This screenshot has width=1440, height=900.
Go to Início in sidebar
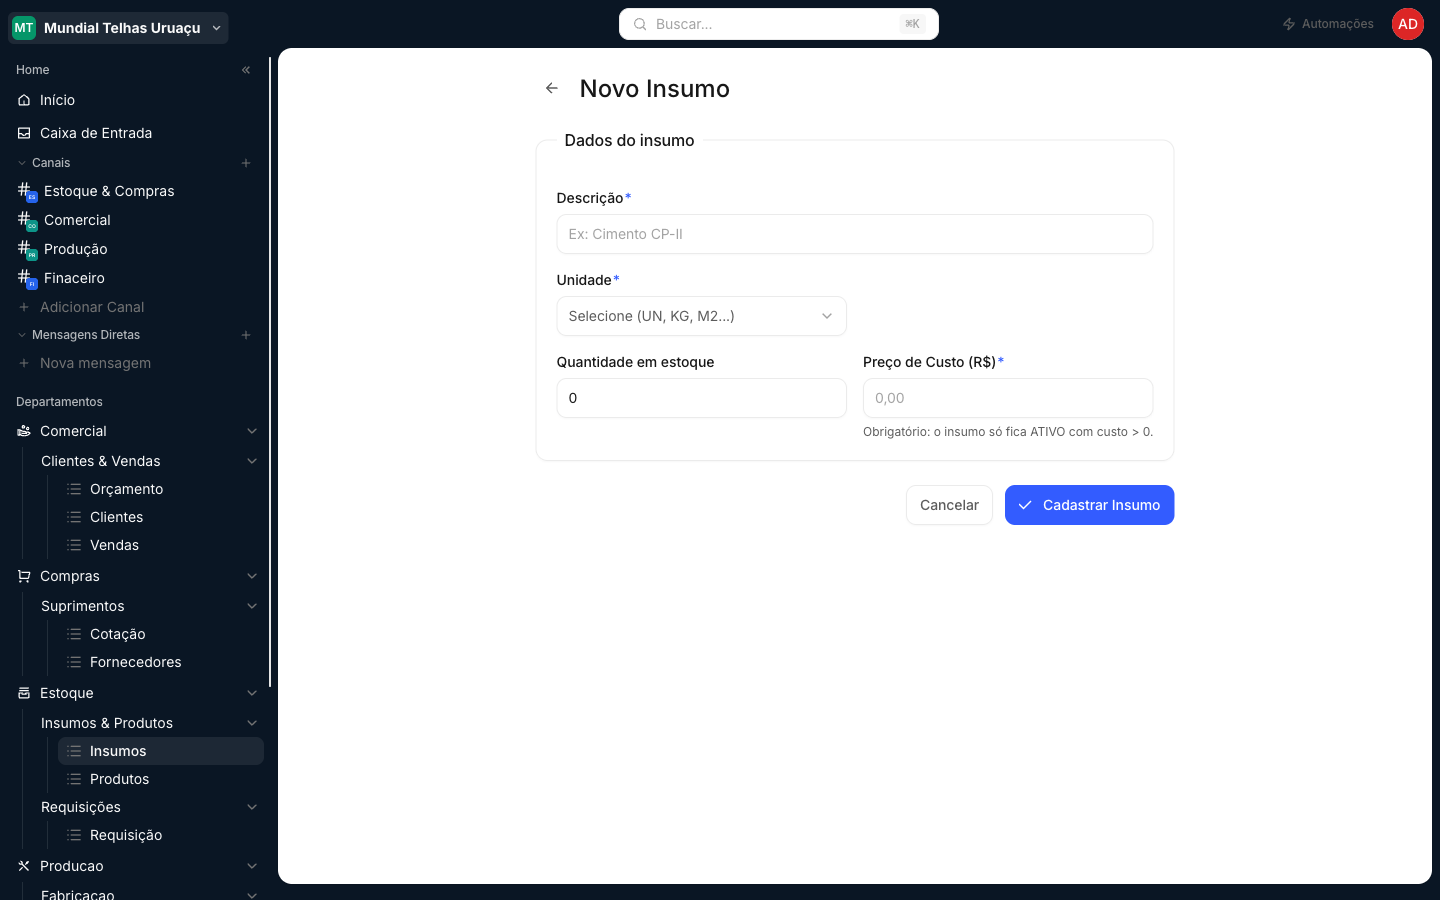(x=136, y=100)
